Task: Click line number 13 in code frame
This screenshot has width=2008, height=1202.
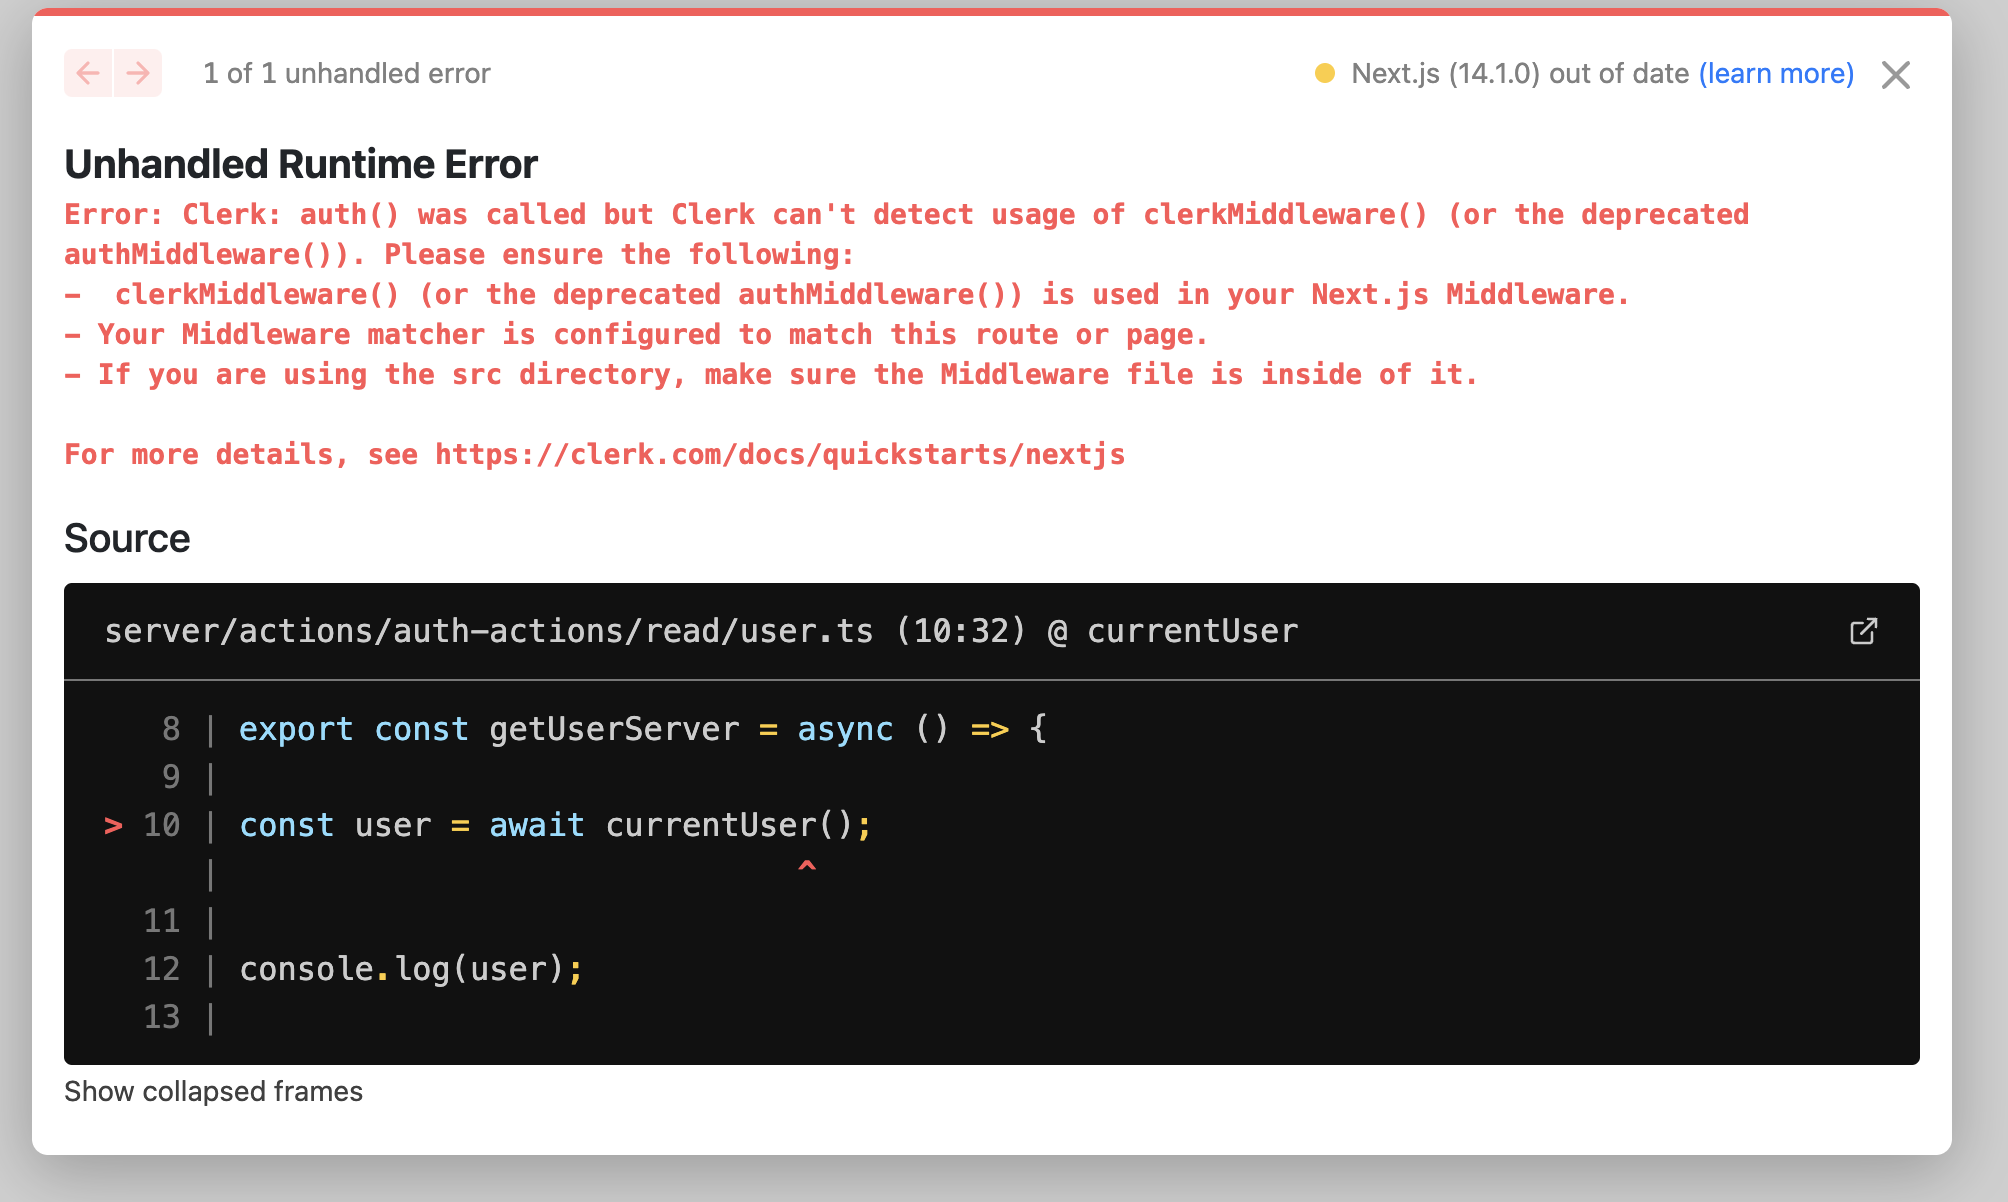Action: 161,1017
